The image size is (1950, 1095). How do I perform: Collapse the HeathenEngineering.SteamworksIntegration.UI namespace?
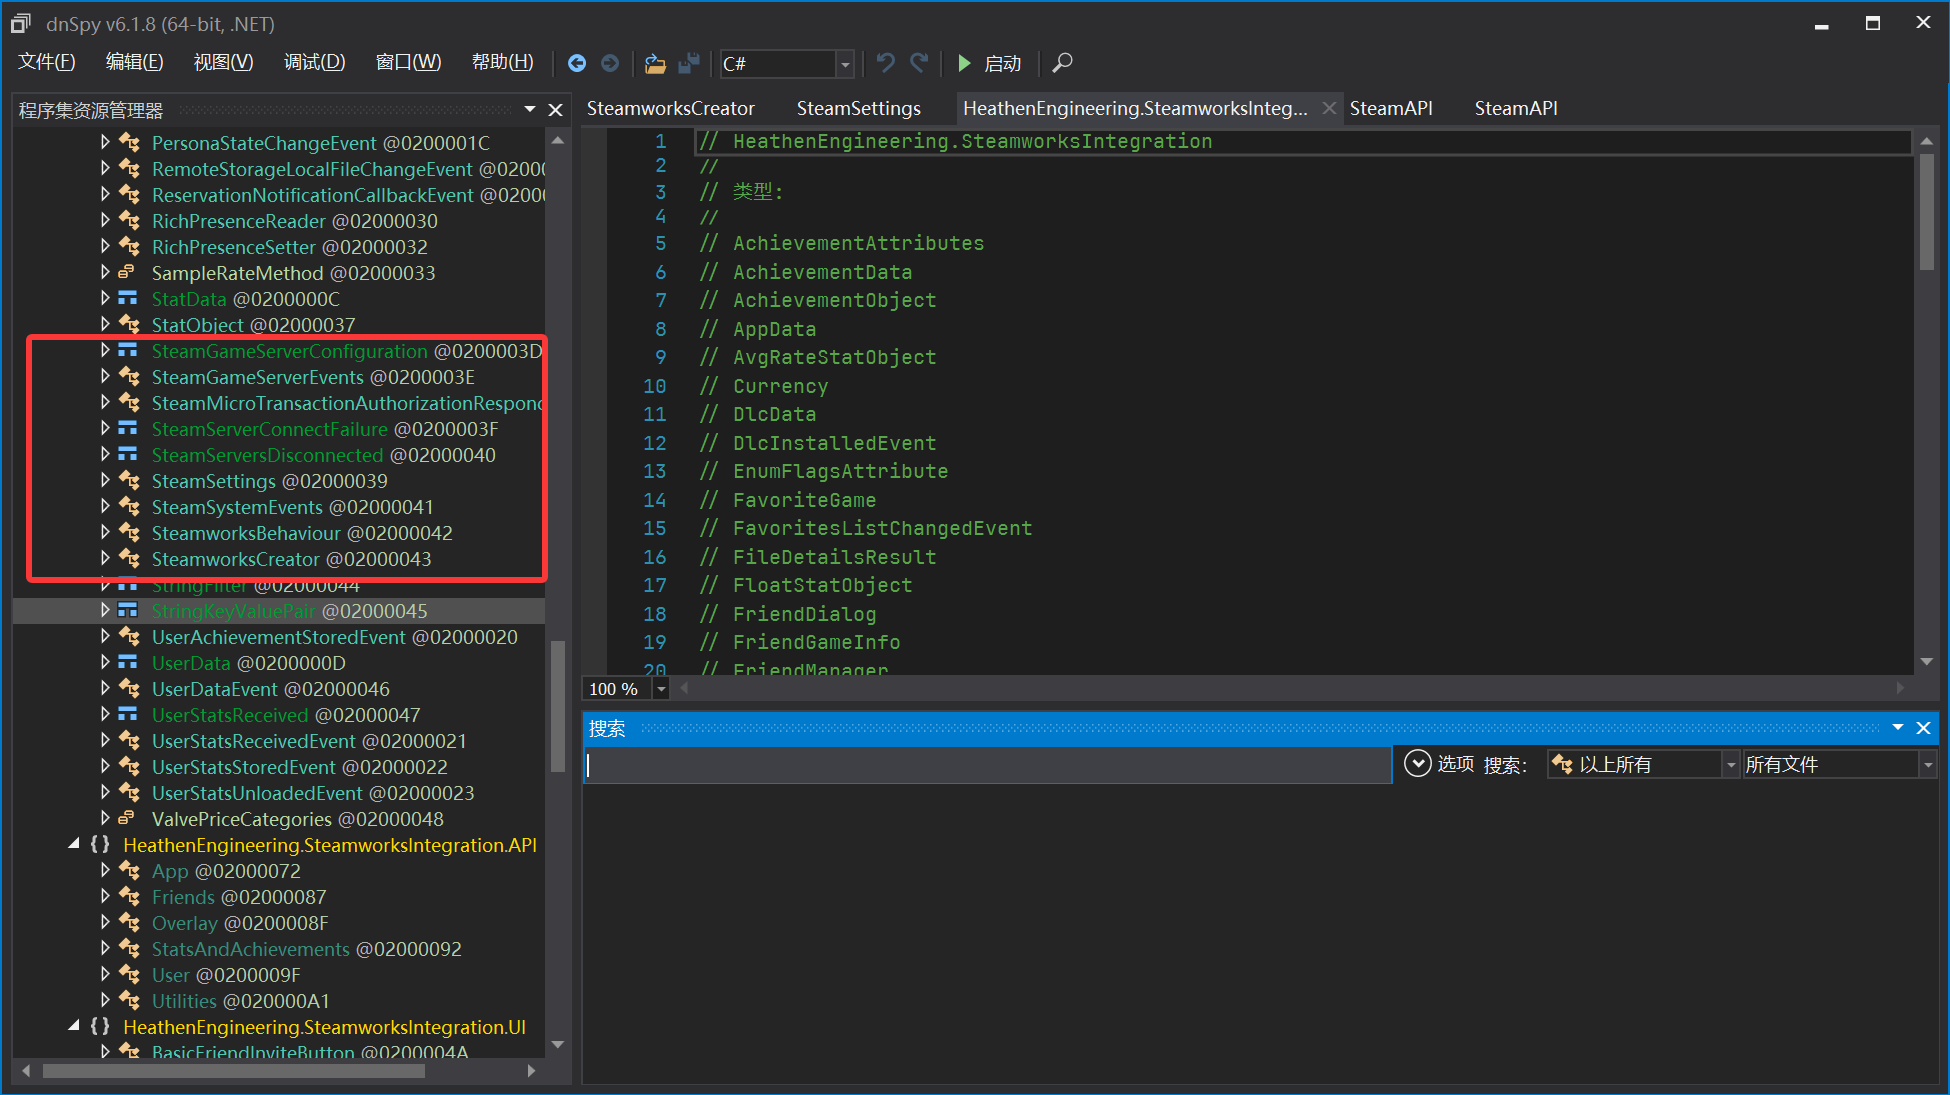click(74, 1027)
